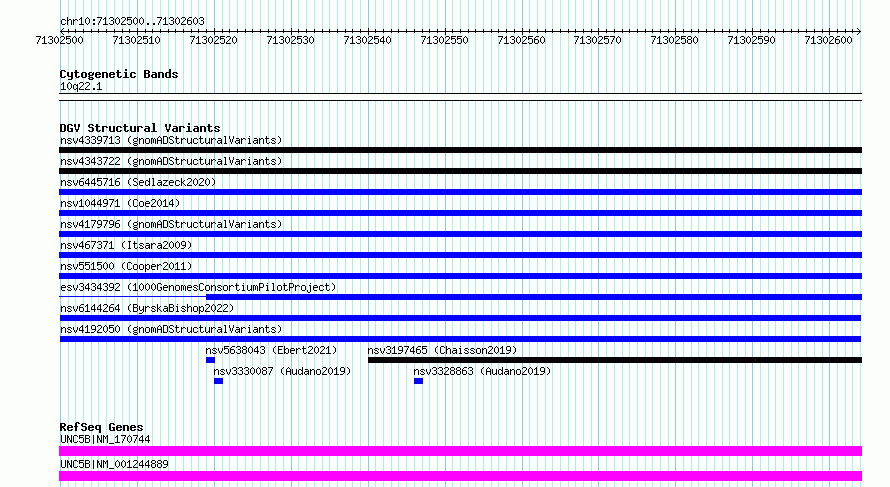
Task: Click the small blue marker for nsv3328863
Action: coord(418,381)
